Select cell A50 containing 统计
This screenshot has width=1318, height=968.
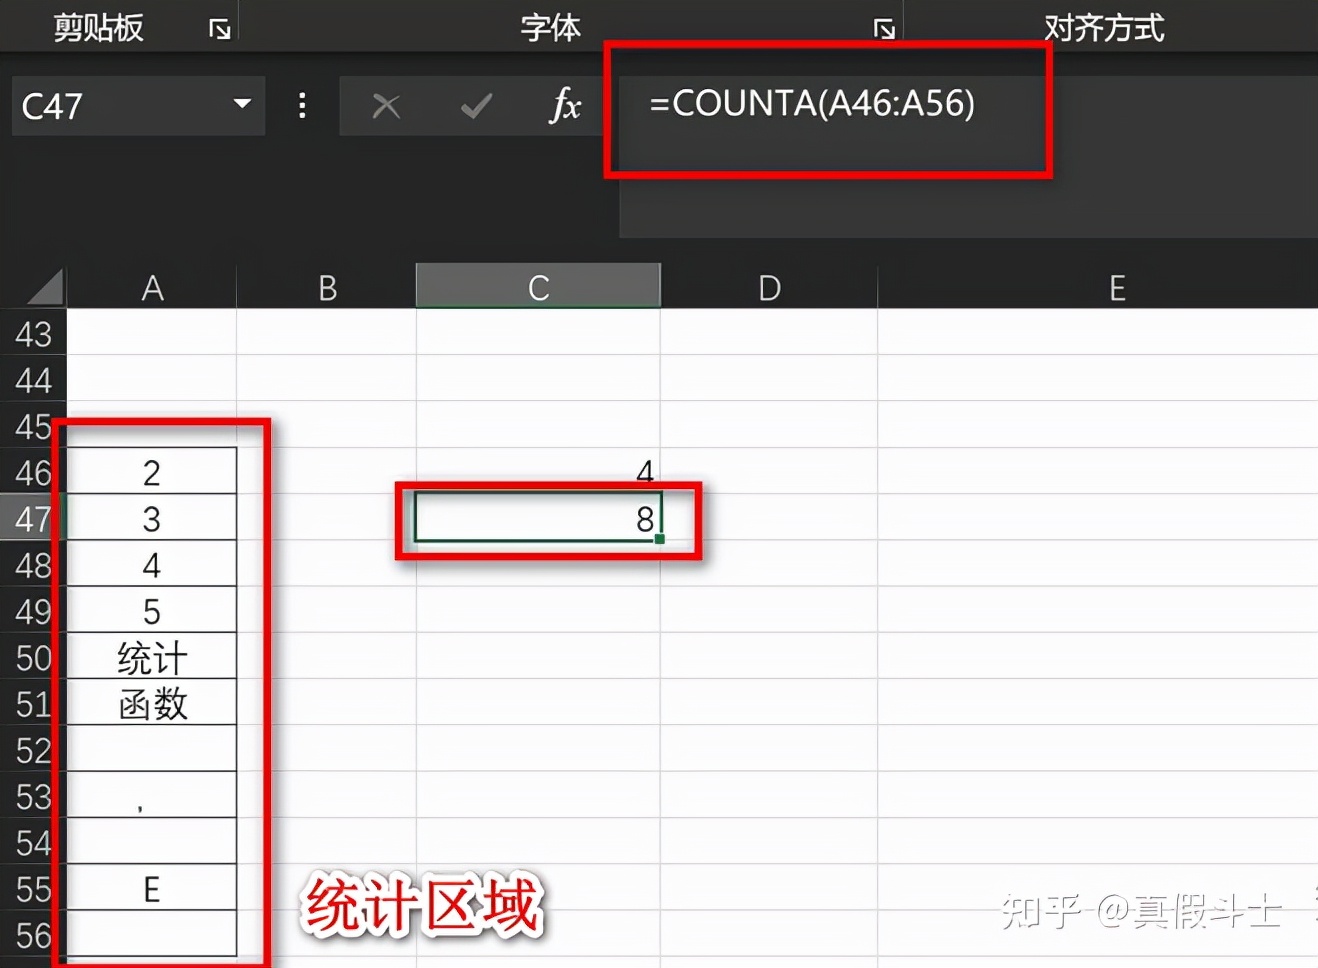151,657
